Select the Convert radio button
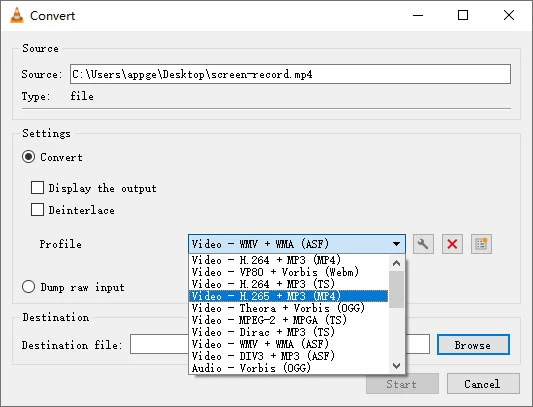 pos(29,157)
